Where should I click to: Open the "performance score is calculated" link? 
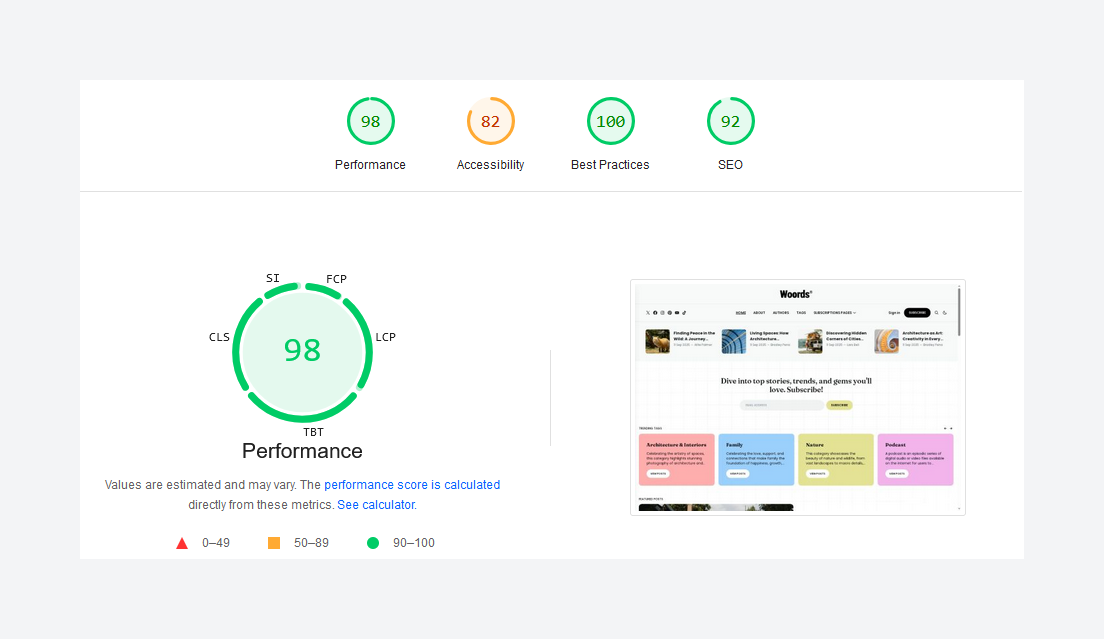[x=412, y=485]
